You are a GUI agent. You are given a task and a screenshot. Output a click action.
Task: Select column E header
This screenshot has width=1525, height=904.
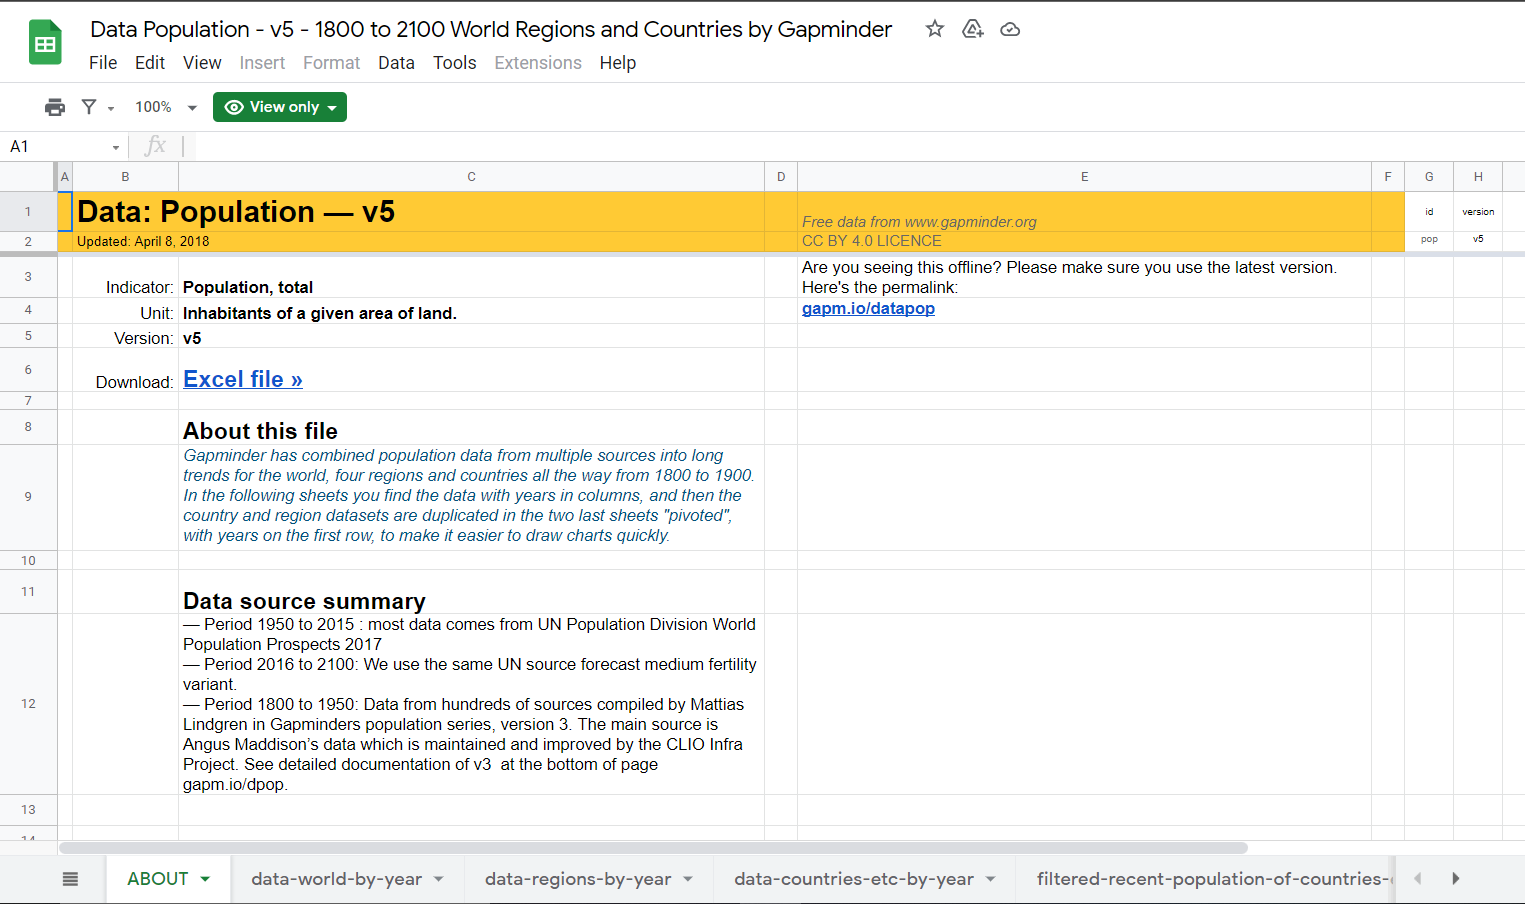coord(1084,177)
